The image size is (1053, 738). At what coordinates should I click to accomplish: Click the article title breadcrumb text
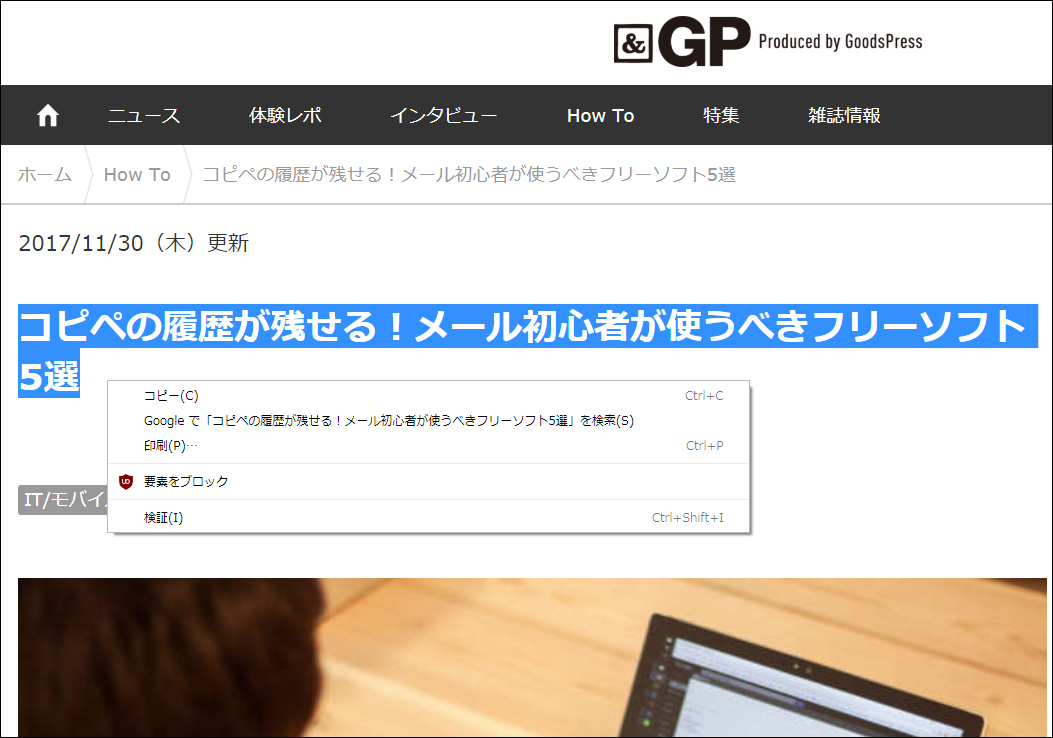tap(469, 175)
